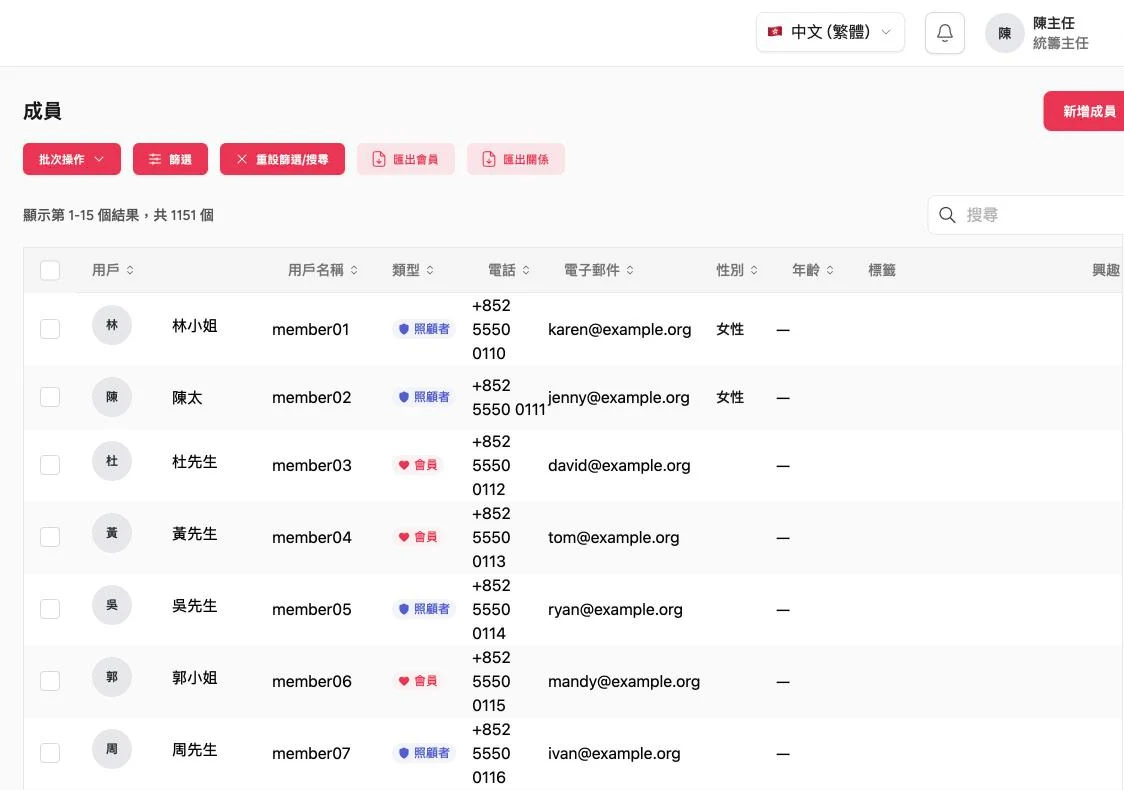This screenshot has width=1124, height=790.
Task: Click david@example.org email
Action: coord(619,466)
